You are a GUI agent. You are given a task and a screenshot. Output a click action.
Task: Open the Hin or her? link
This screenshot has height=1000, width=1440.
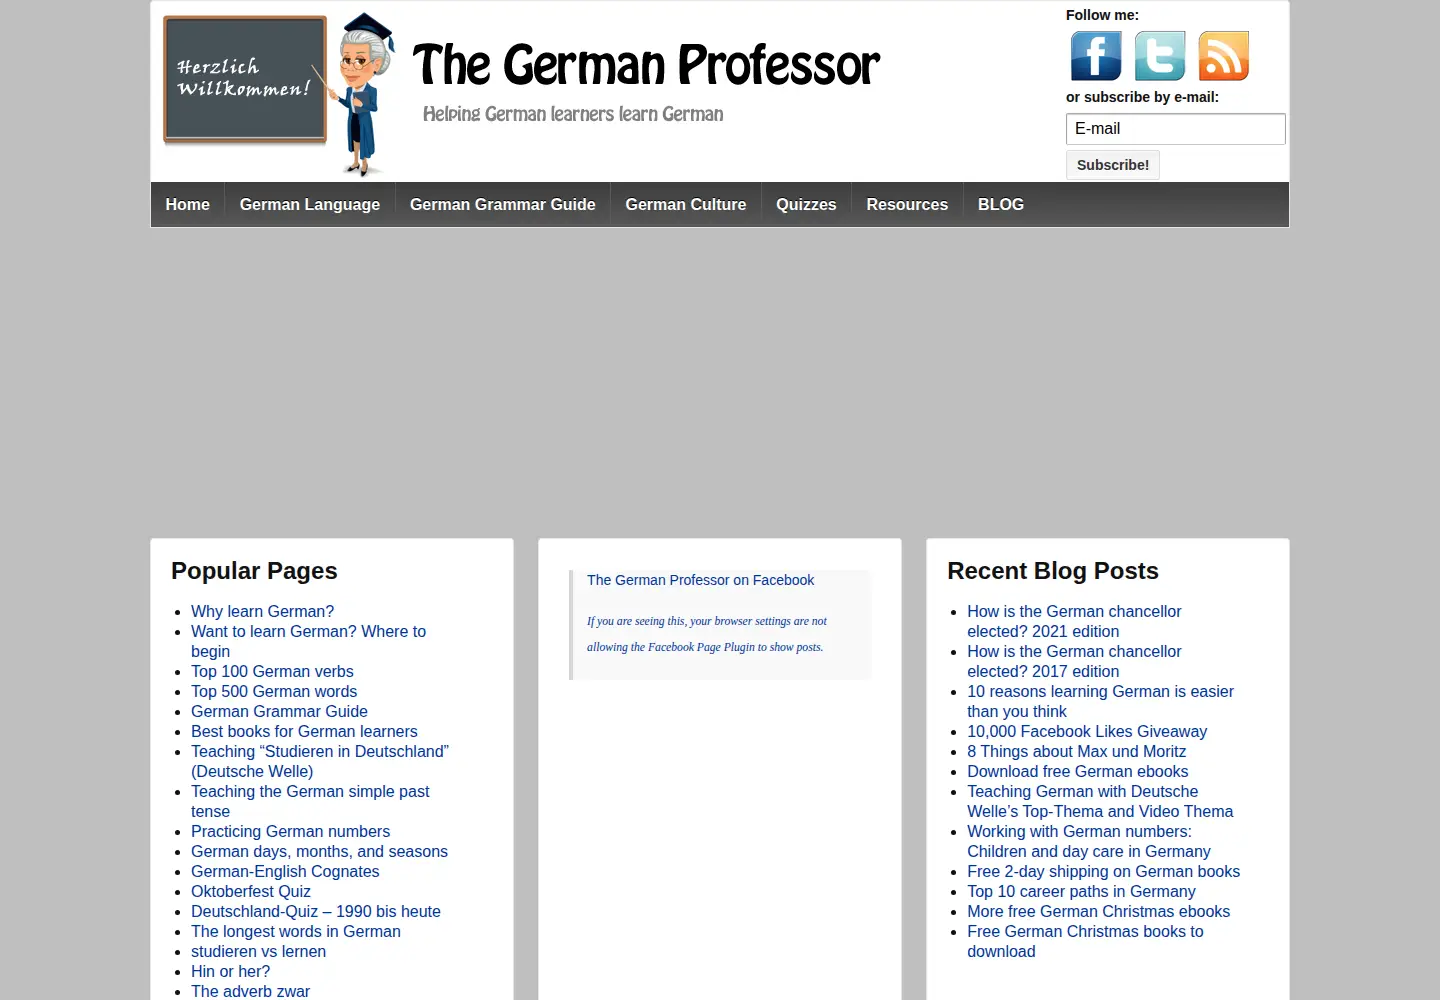pyautogui.click(x=230, y=971)
